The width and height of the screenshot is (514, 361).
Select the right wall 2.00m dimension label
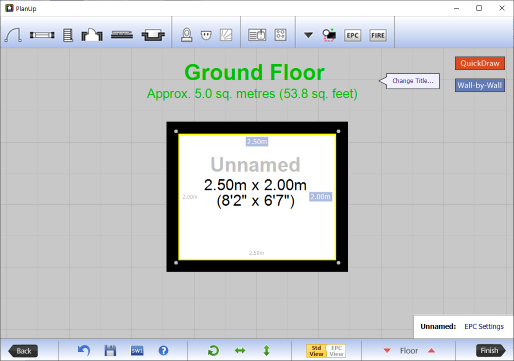(x=320, y=197)
